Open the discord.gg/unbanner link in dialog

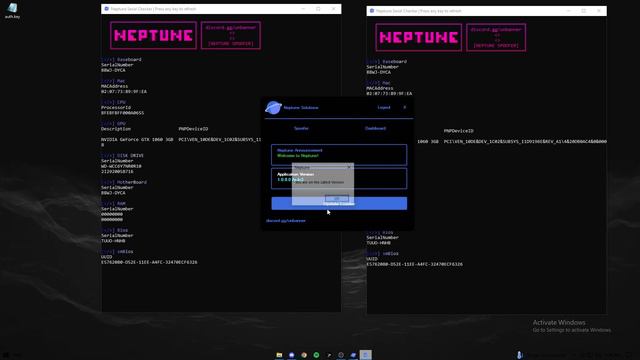[286, 220]
